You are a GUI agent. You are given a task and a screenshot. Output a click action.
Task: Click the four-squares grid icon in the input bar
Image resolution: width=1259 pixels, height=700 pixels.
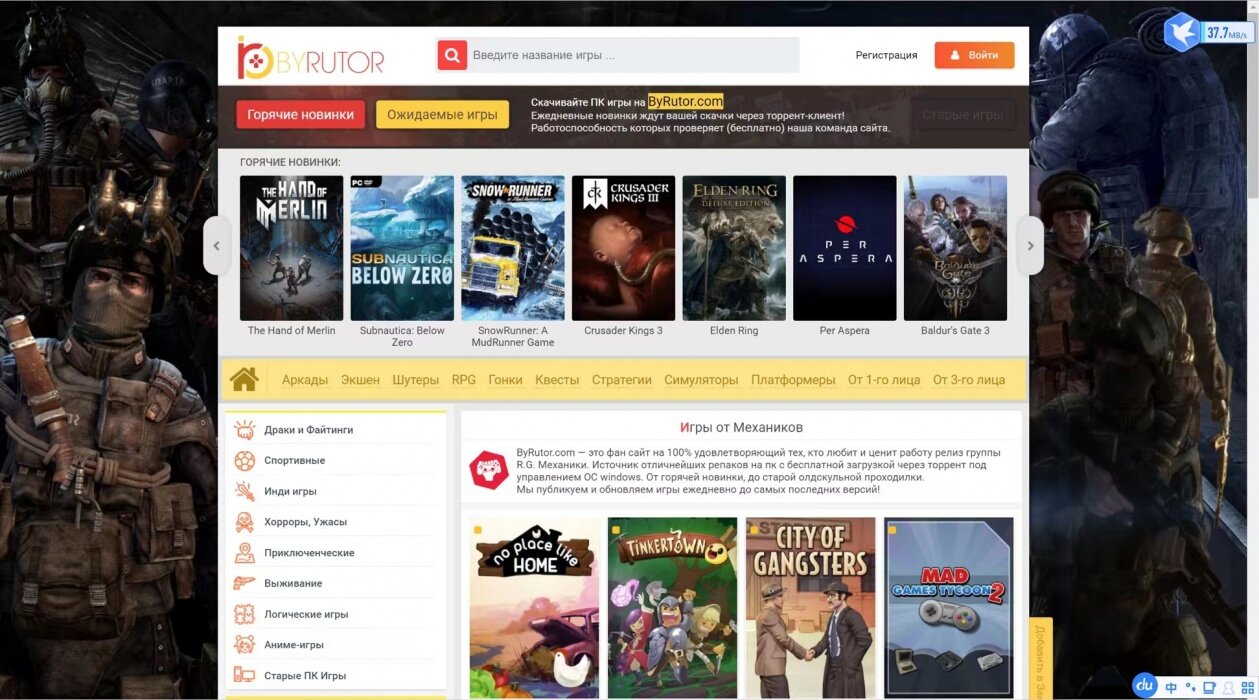[1246, 688]
